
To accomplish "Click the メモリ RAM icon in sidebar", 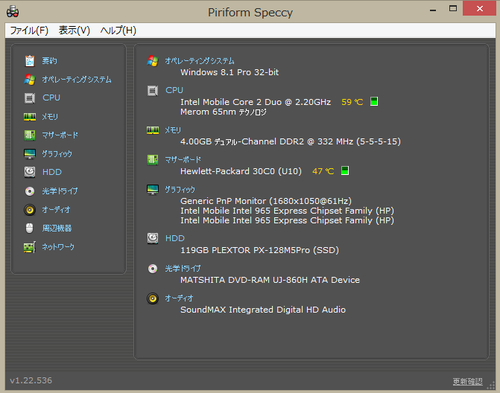I will [x=30, y=117].
